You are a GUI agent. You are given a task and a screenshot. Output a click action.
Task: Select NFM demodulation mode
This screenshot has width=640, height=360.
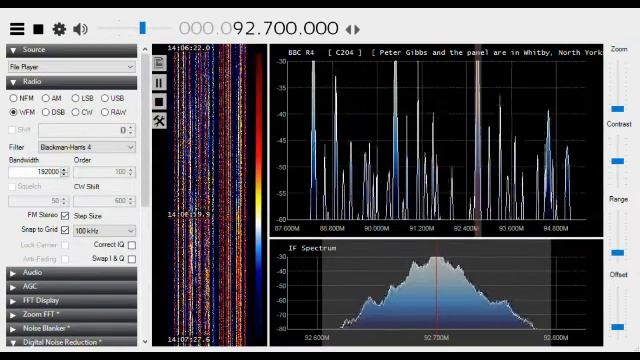(x=13, y=98)
